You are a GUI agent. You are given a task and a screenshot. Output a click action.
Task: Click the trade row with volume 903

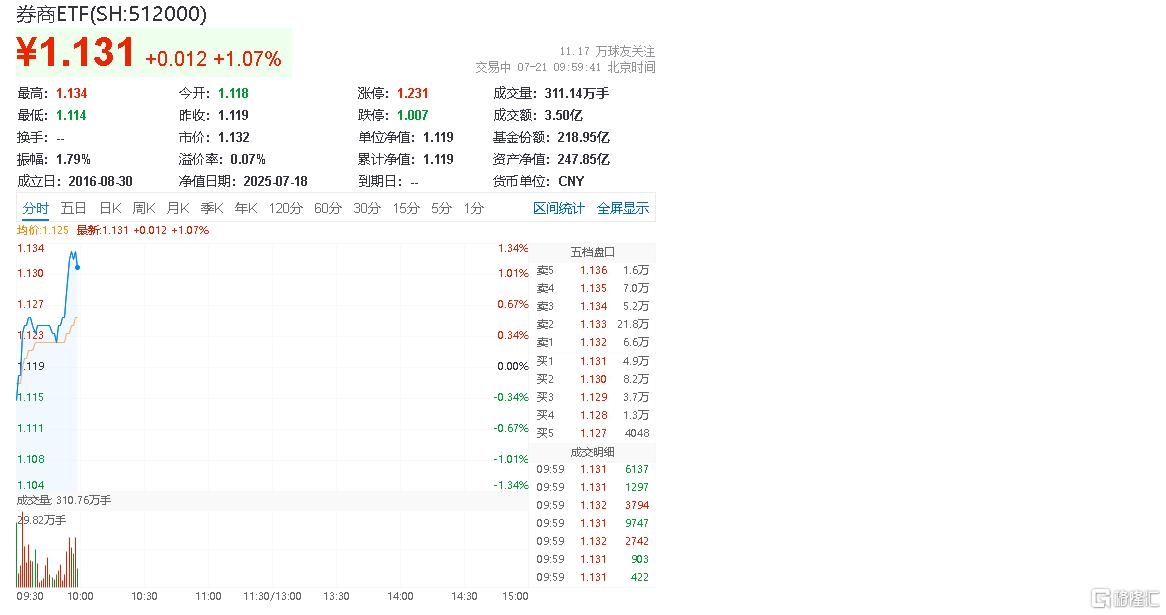593,559
